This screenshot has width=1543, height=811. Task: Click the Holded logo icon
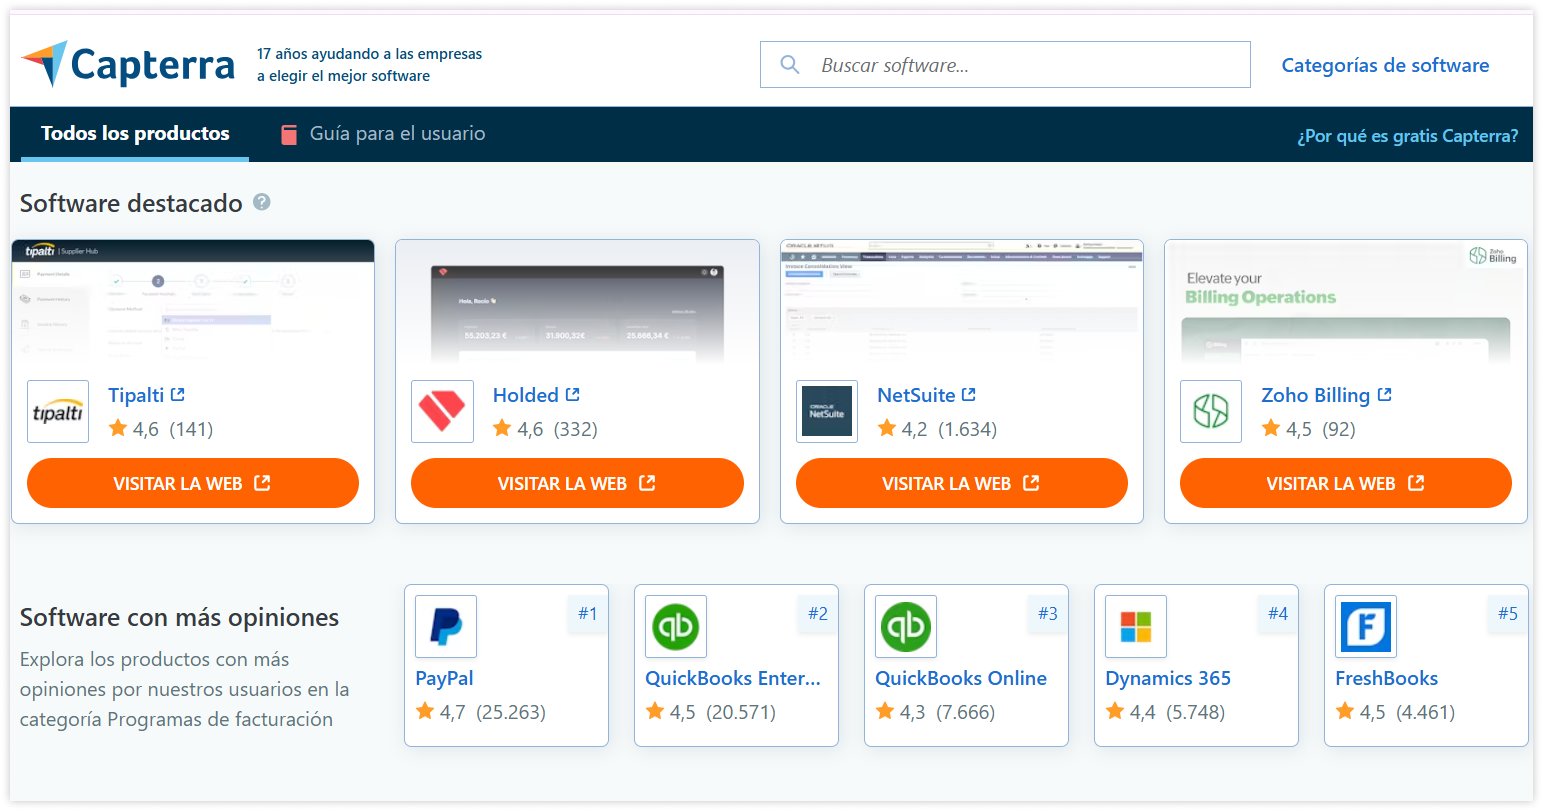tap(442, 411)
